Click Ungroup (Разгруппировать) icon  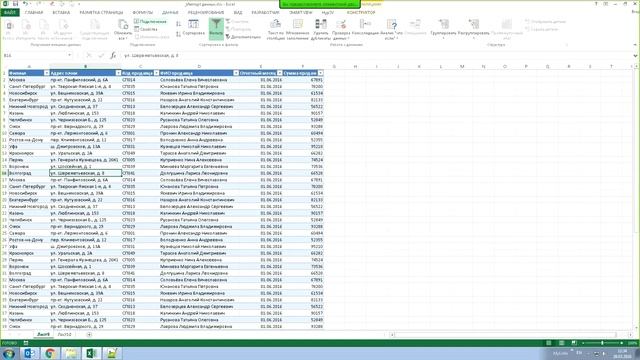pos(473,29)
